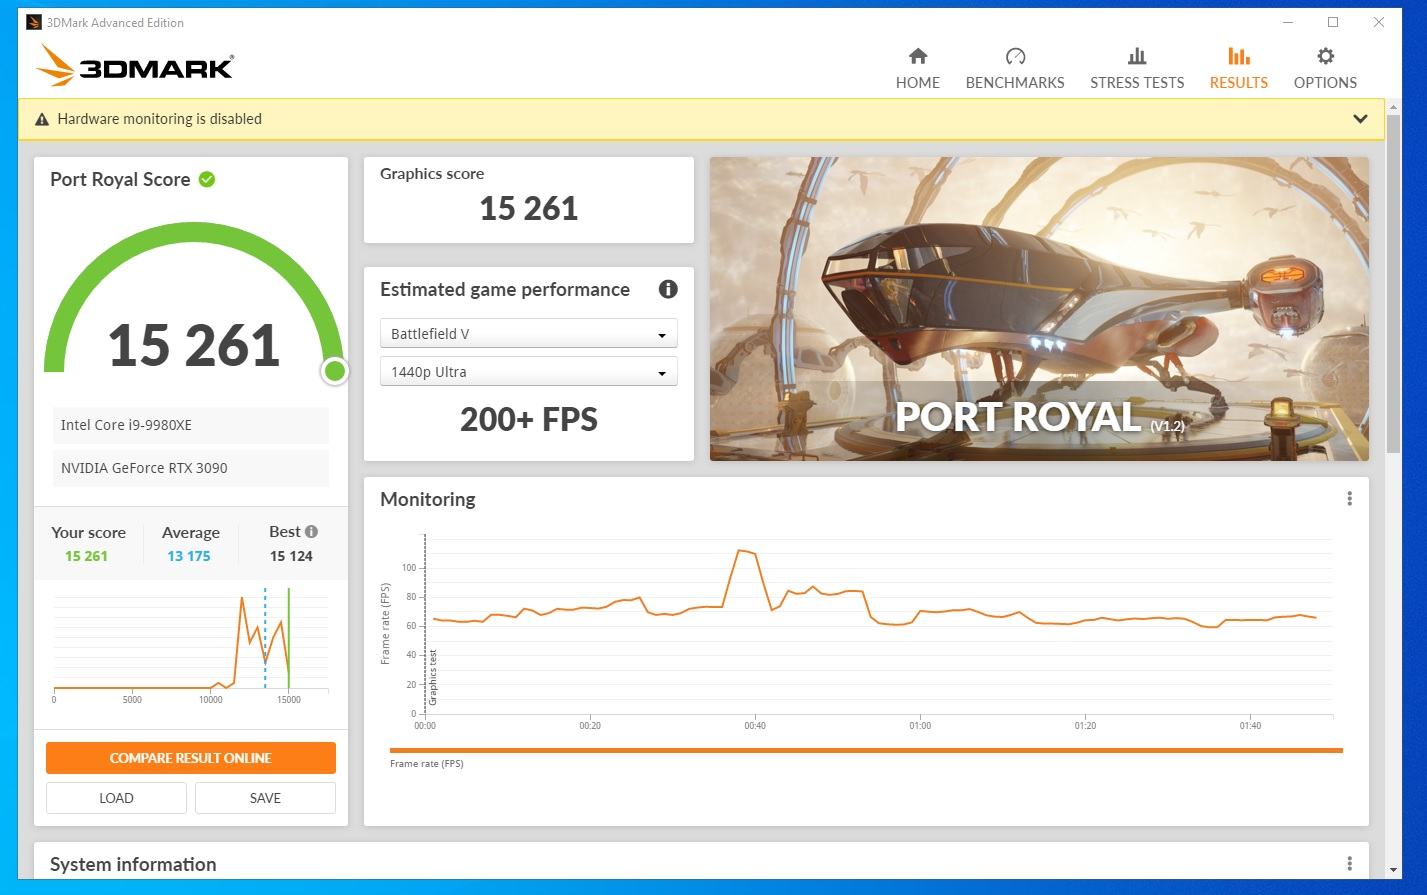Click Compare Result Online button
Viewport: 1427px width, 895px height.
[191, 758]
